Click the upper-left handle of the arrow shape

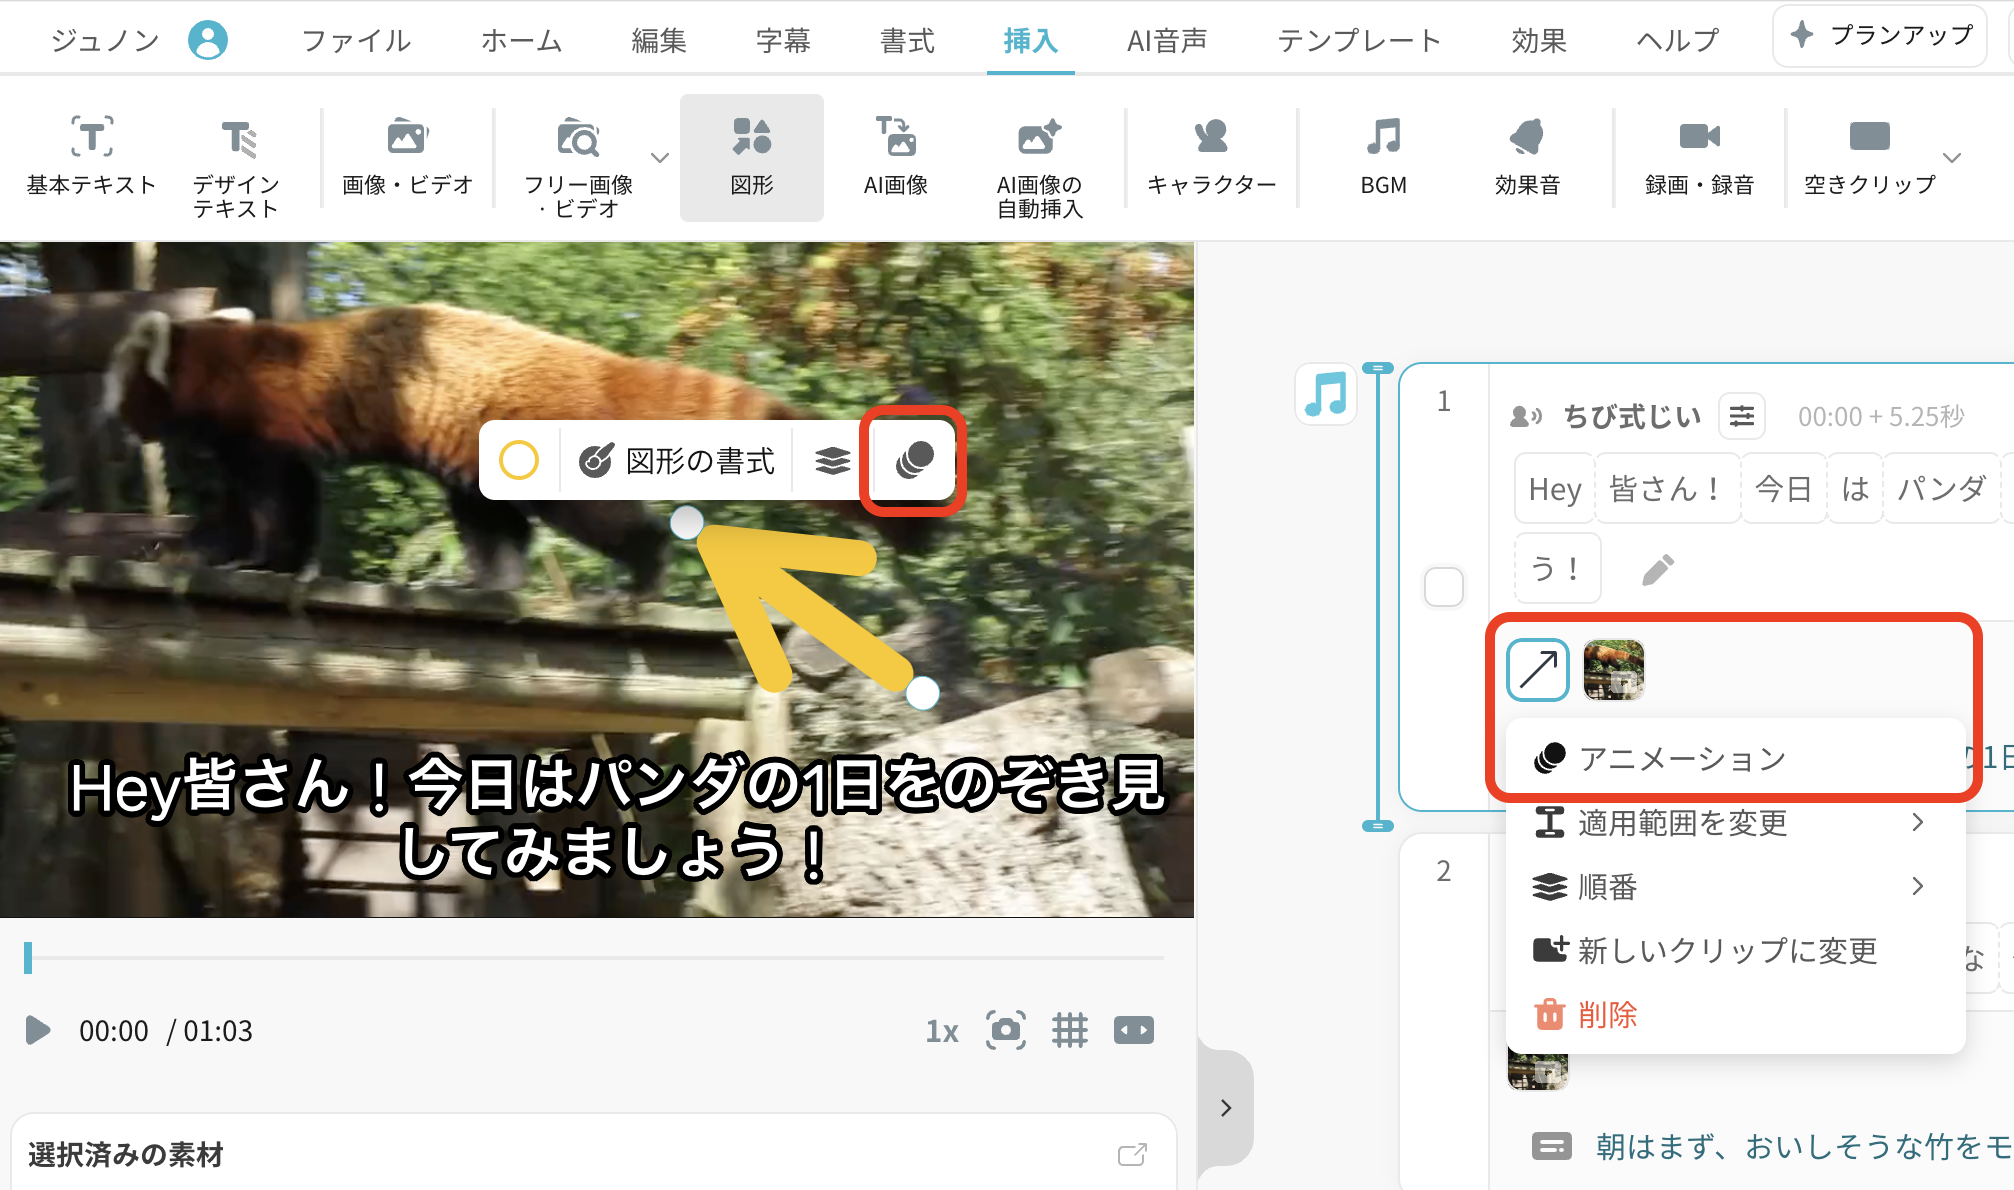pos(686,522)
